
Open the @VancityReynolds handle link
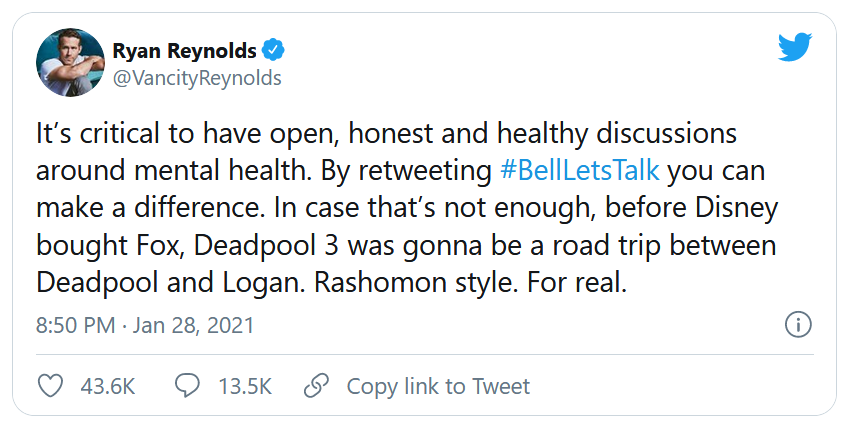tap(196, 77)
